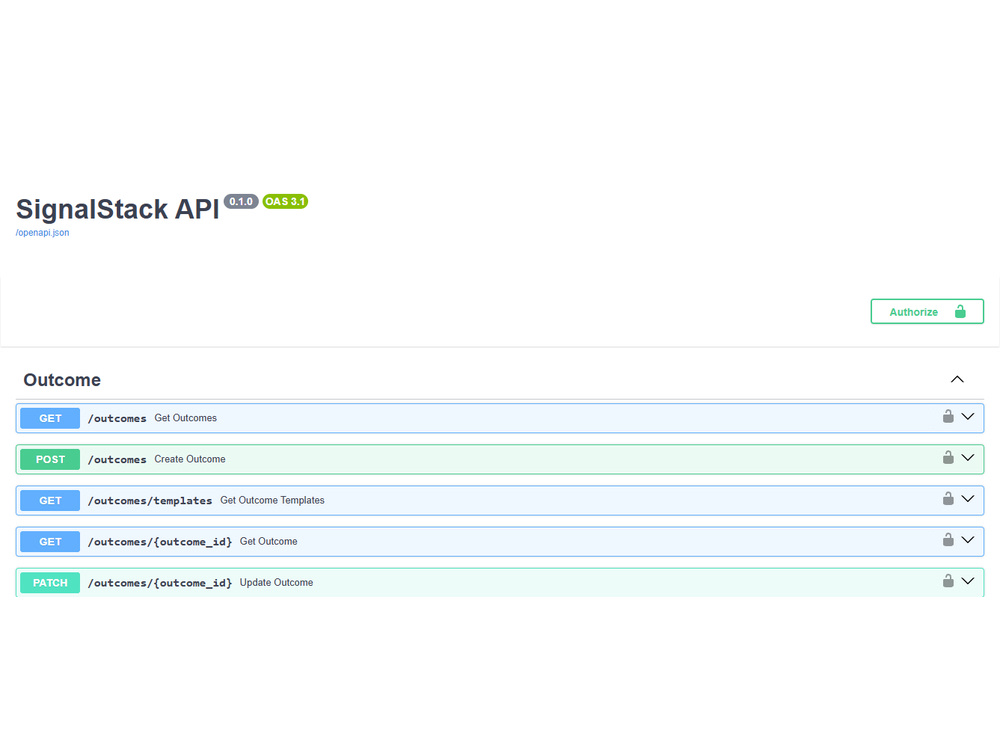Select the Outcome section heading
The height and width of the screenshot is (750, 1000).
[x=62, y=380]
